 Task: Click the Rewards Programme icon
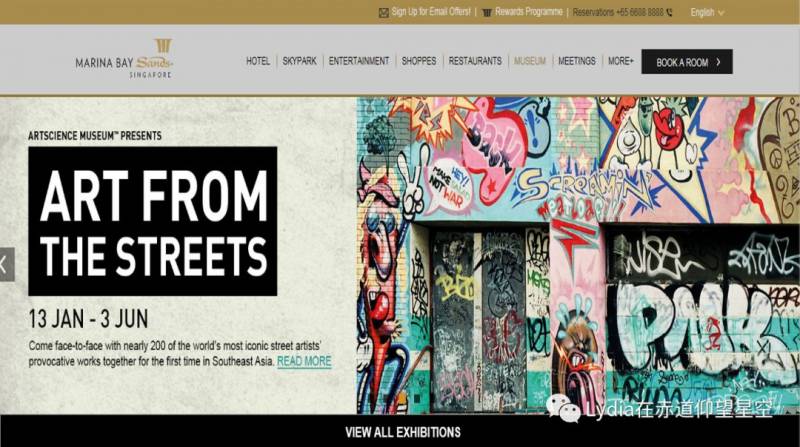tap(487, 13)
